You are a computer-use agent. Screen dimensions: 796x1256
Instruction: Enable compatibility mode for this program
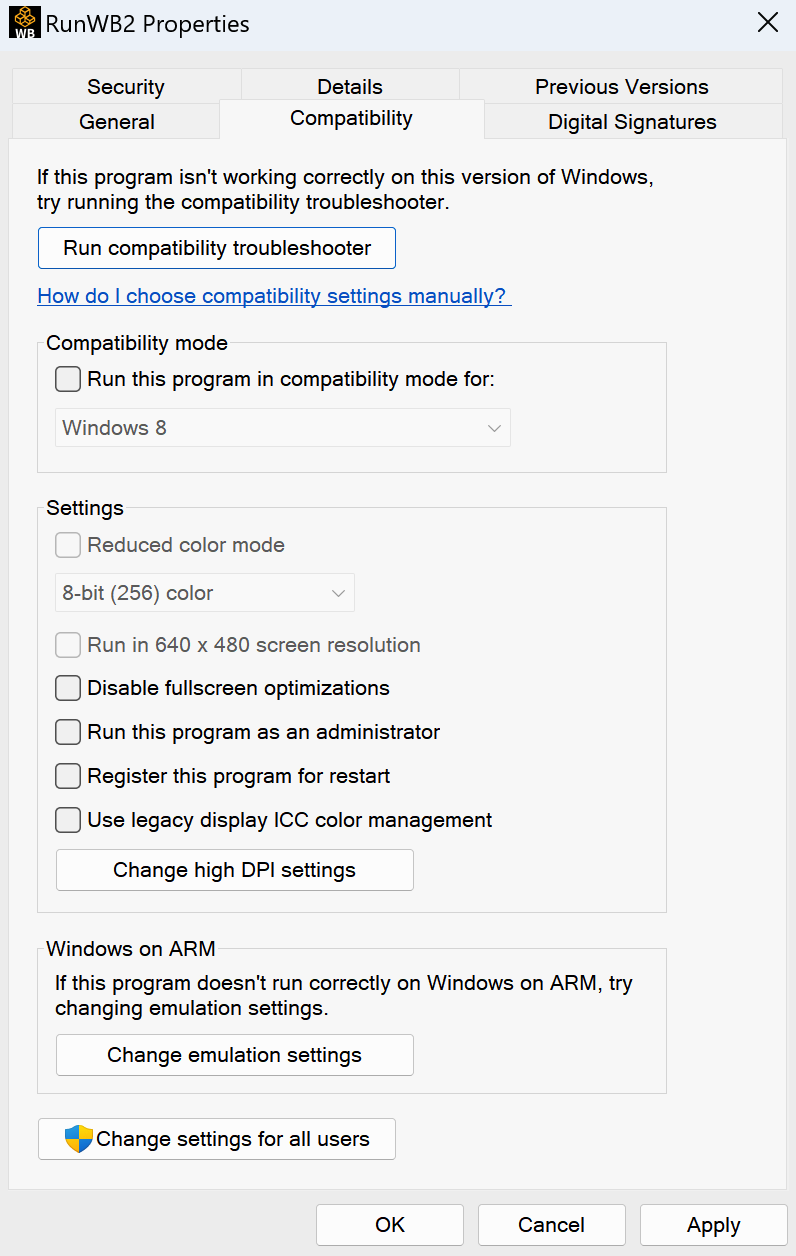pos(67,379)
